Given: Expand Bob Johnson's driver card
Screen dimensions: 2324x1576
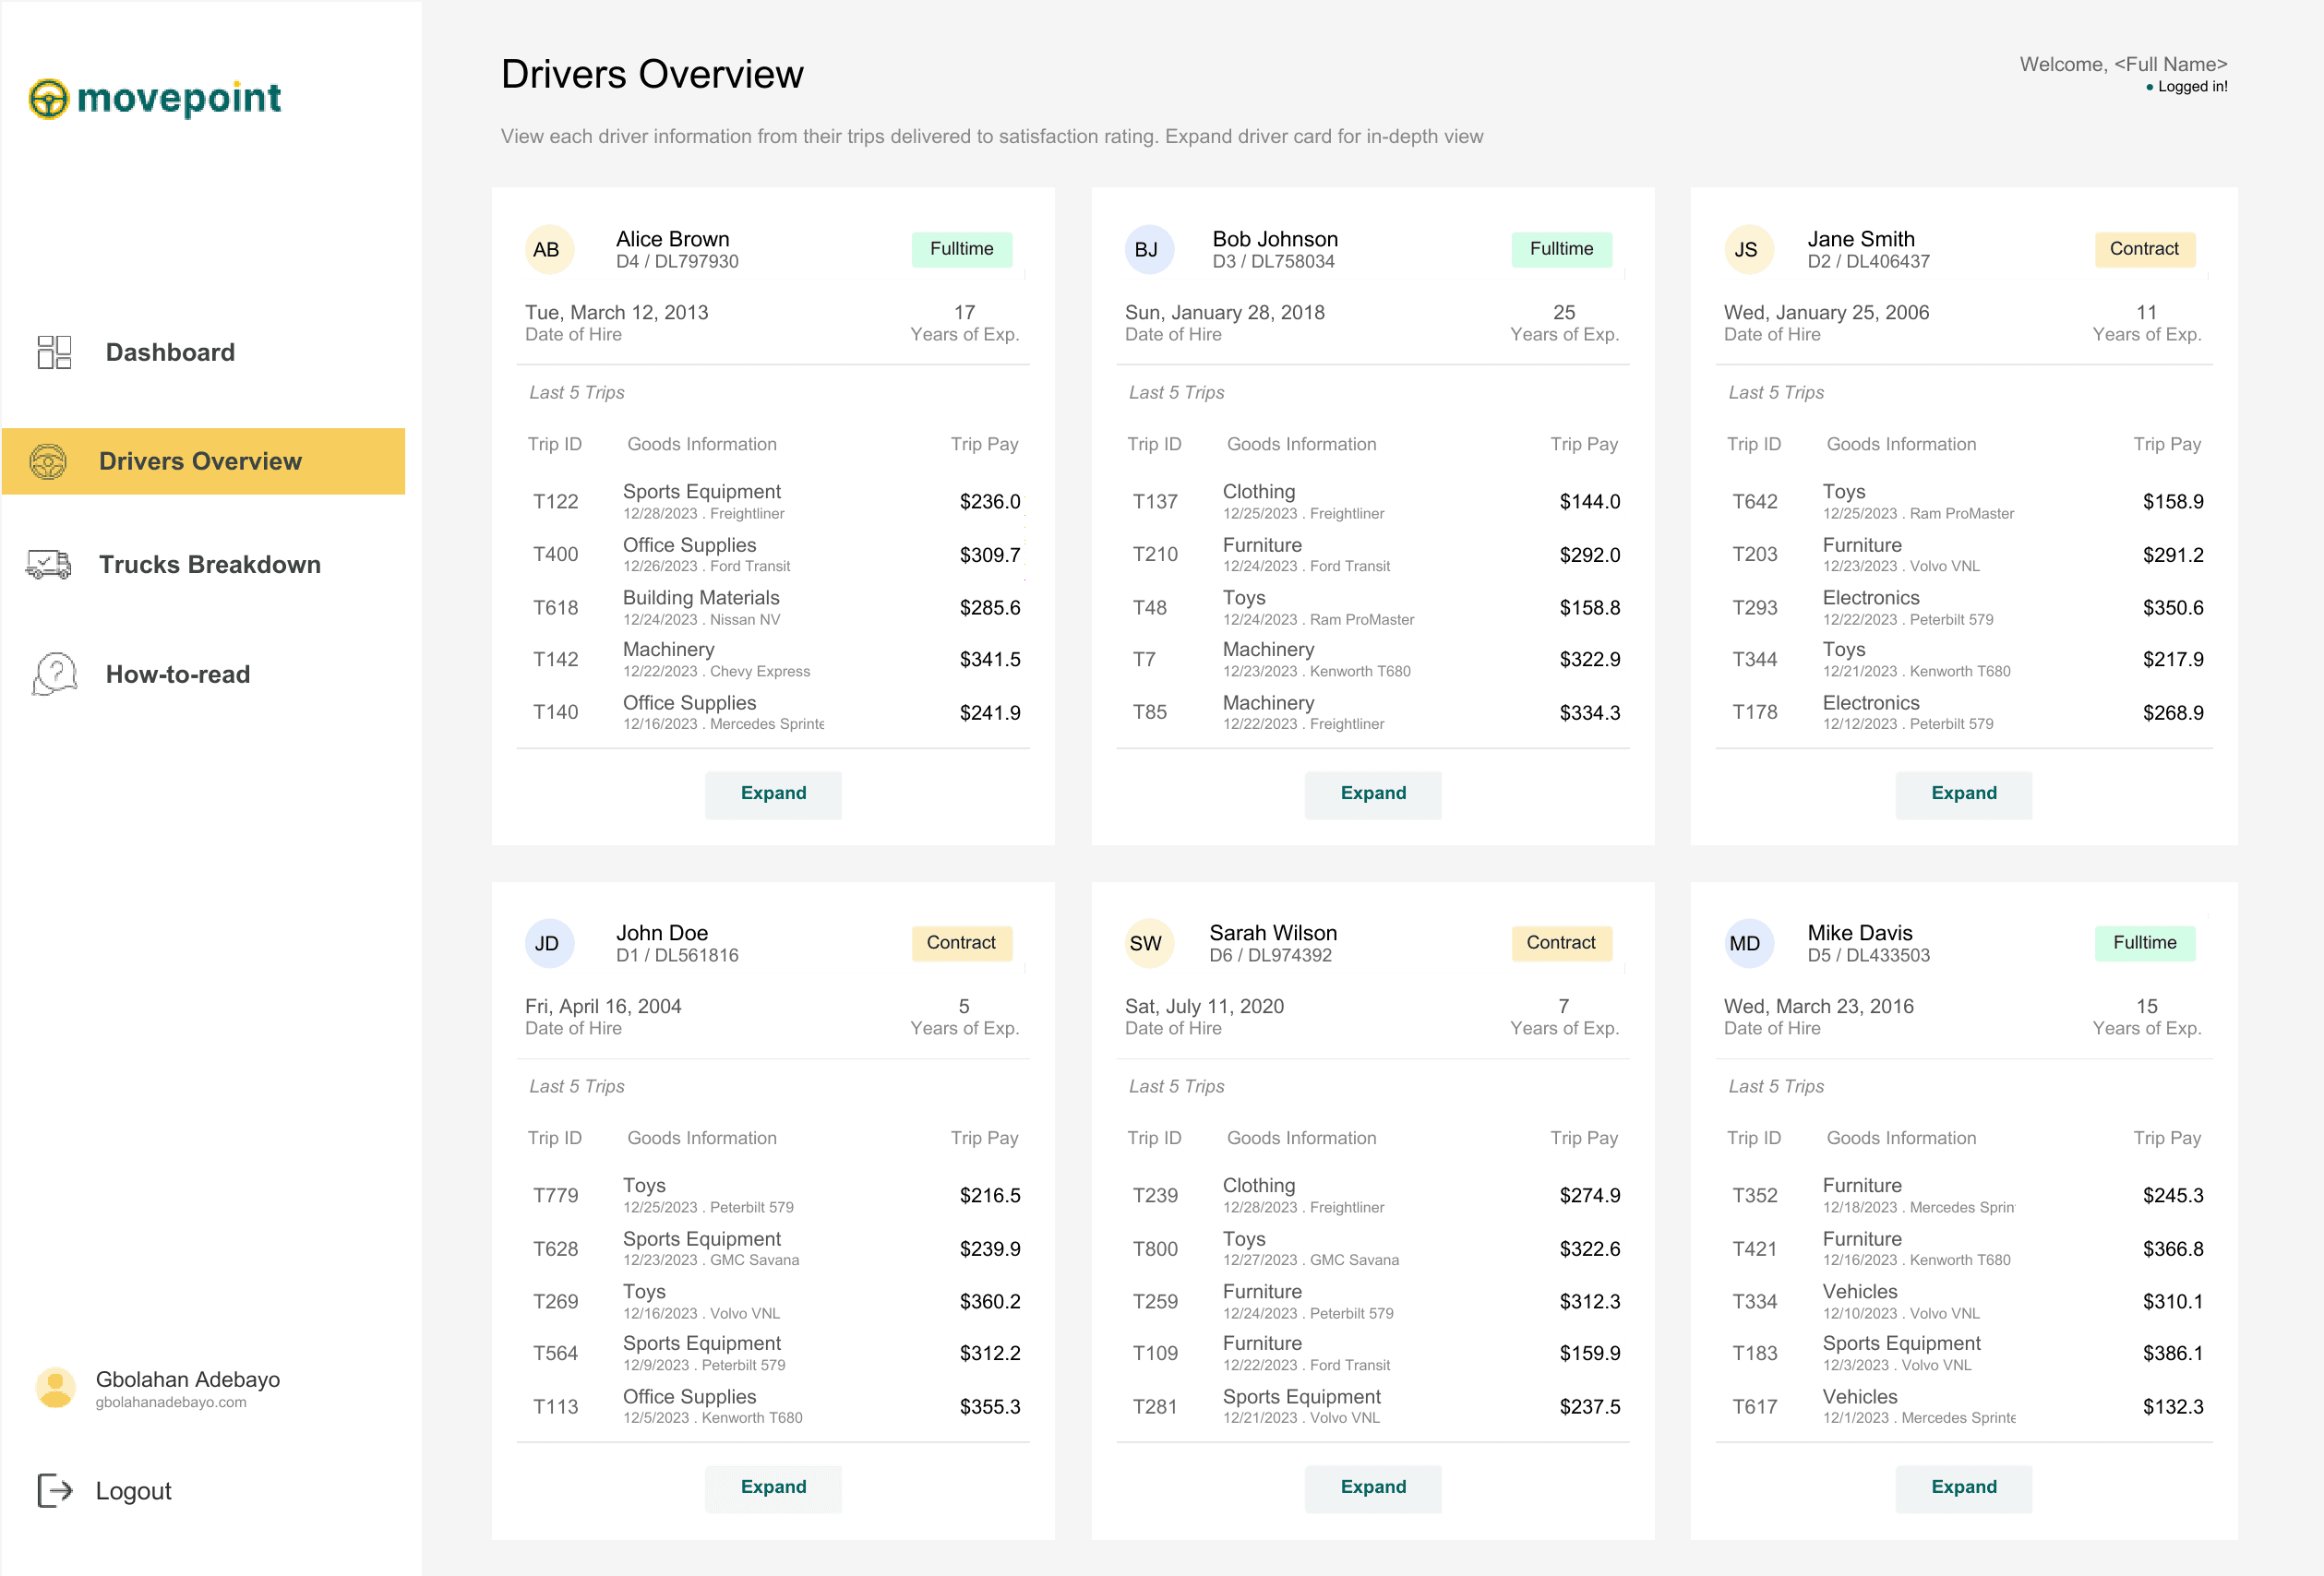Looking at the screenshot, I should (1372, 794).
